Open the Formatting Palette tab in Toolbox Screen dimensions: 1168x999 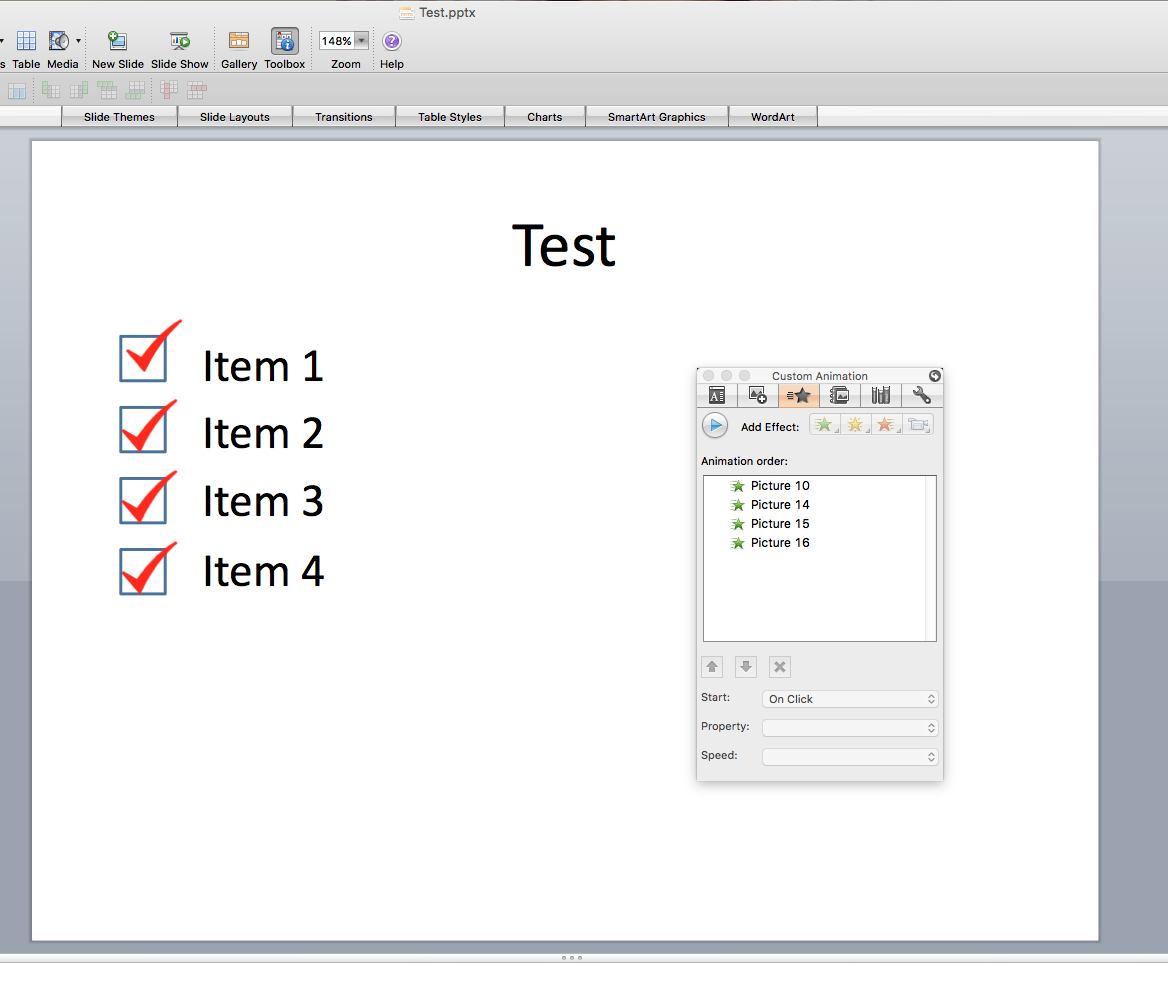[x=717, y=395]
